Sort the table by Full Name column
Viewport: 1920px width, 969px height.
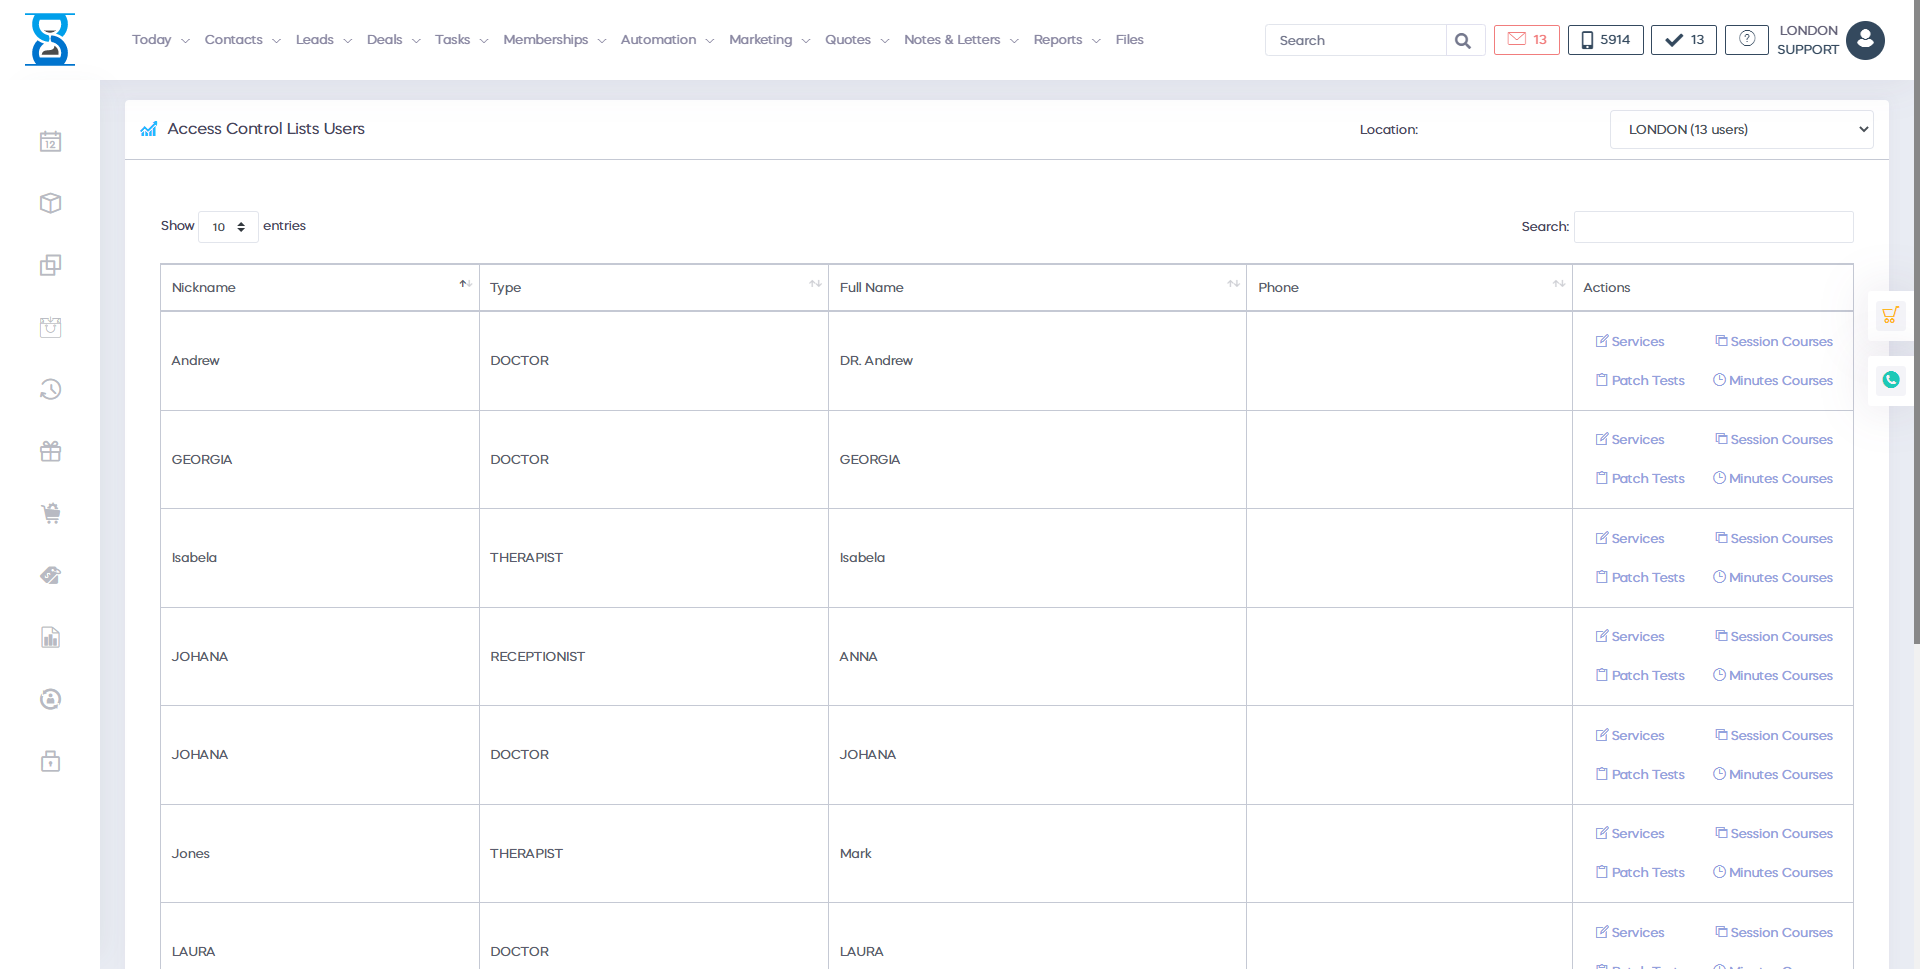1036,288
